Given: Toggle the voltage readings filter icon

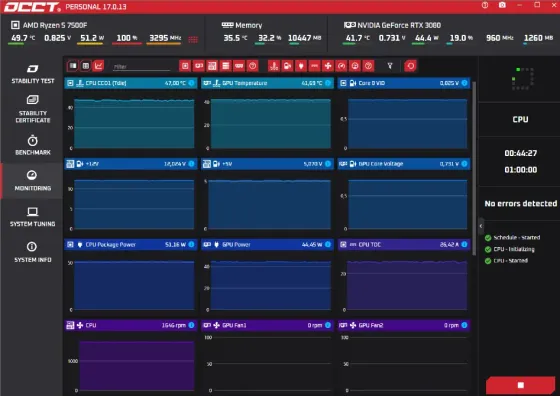Looking at the screenshot, I should pyautogui.click(x=288, y=66).
